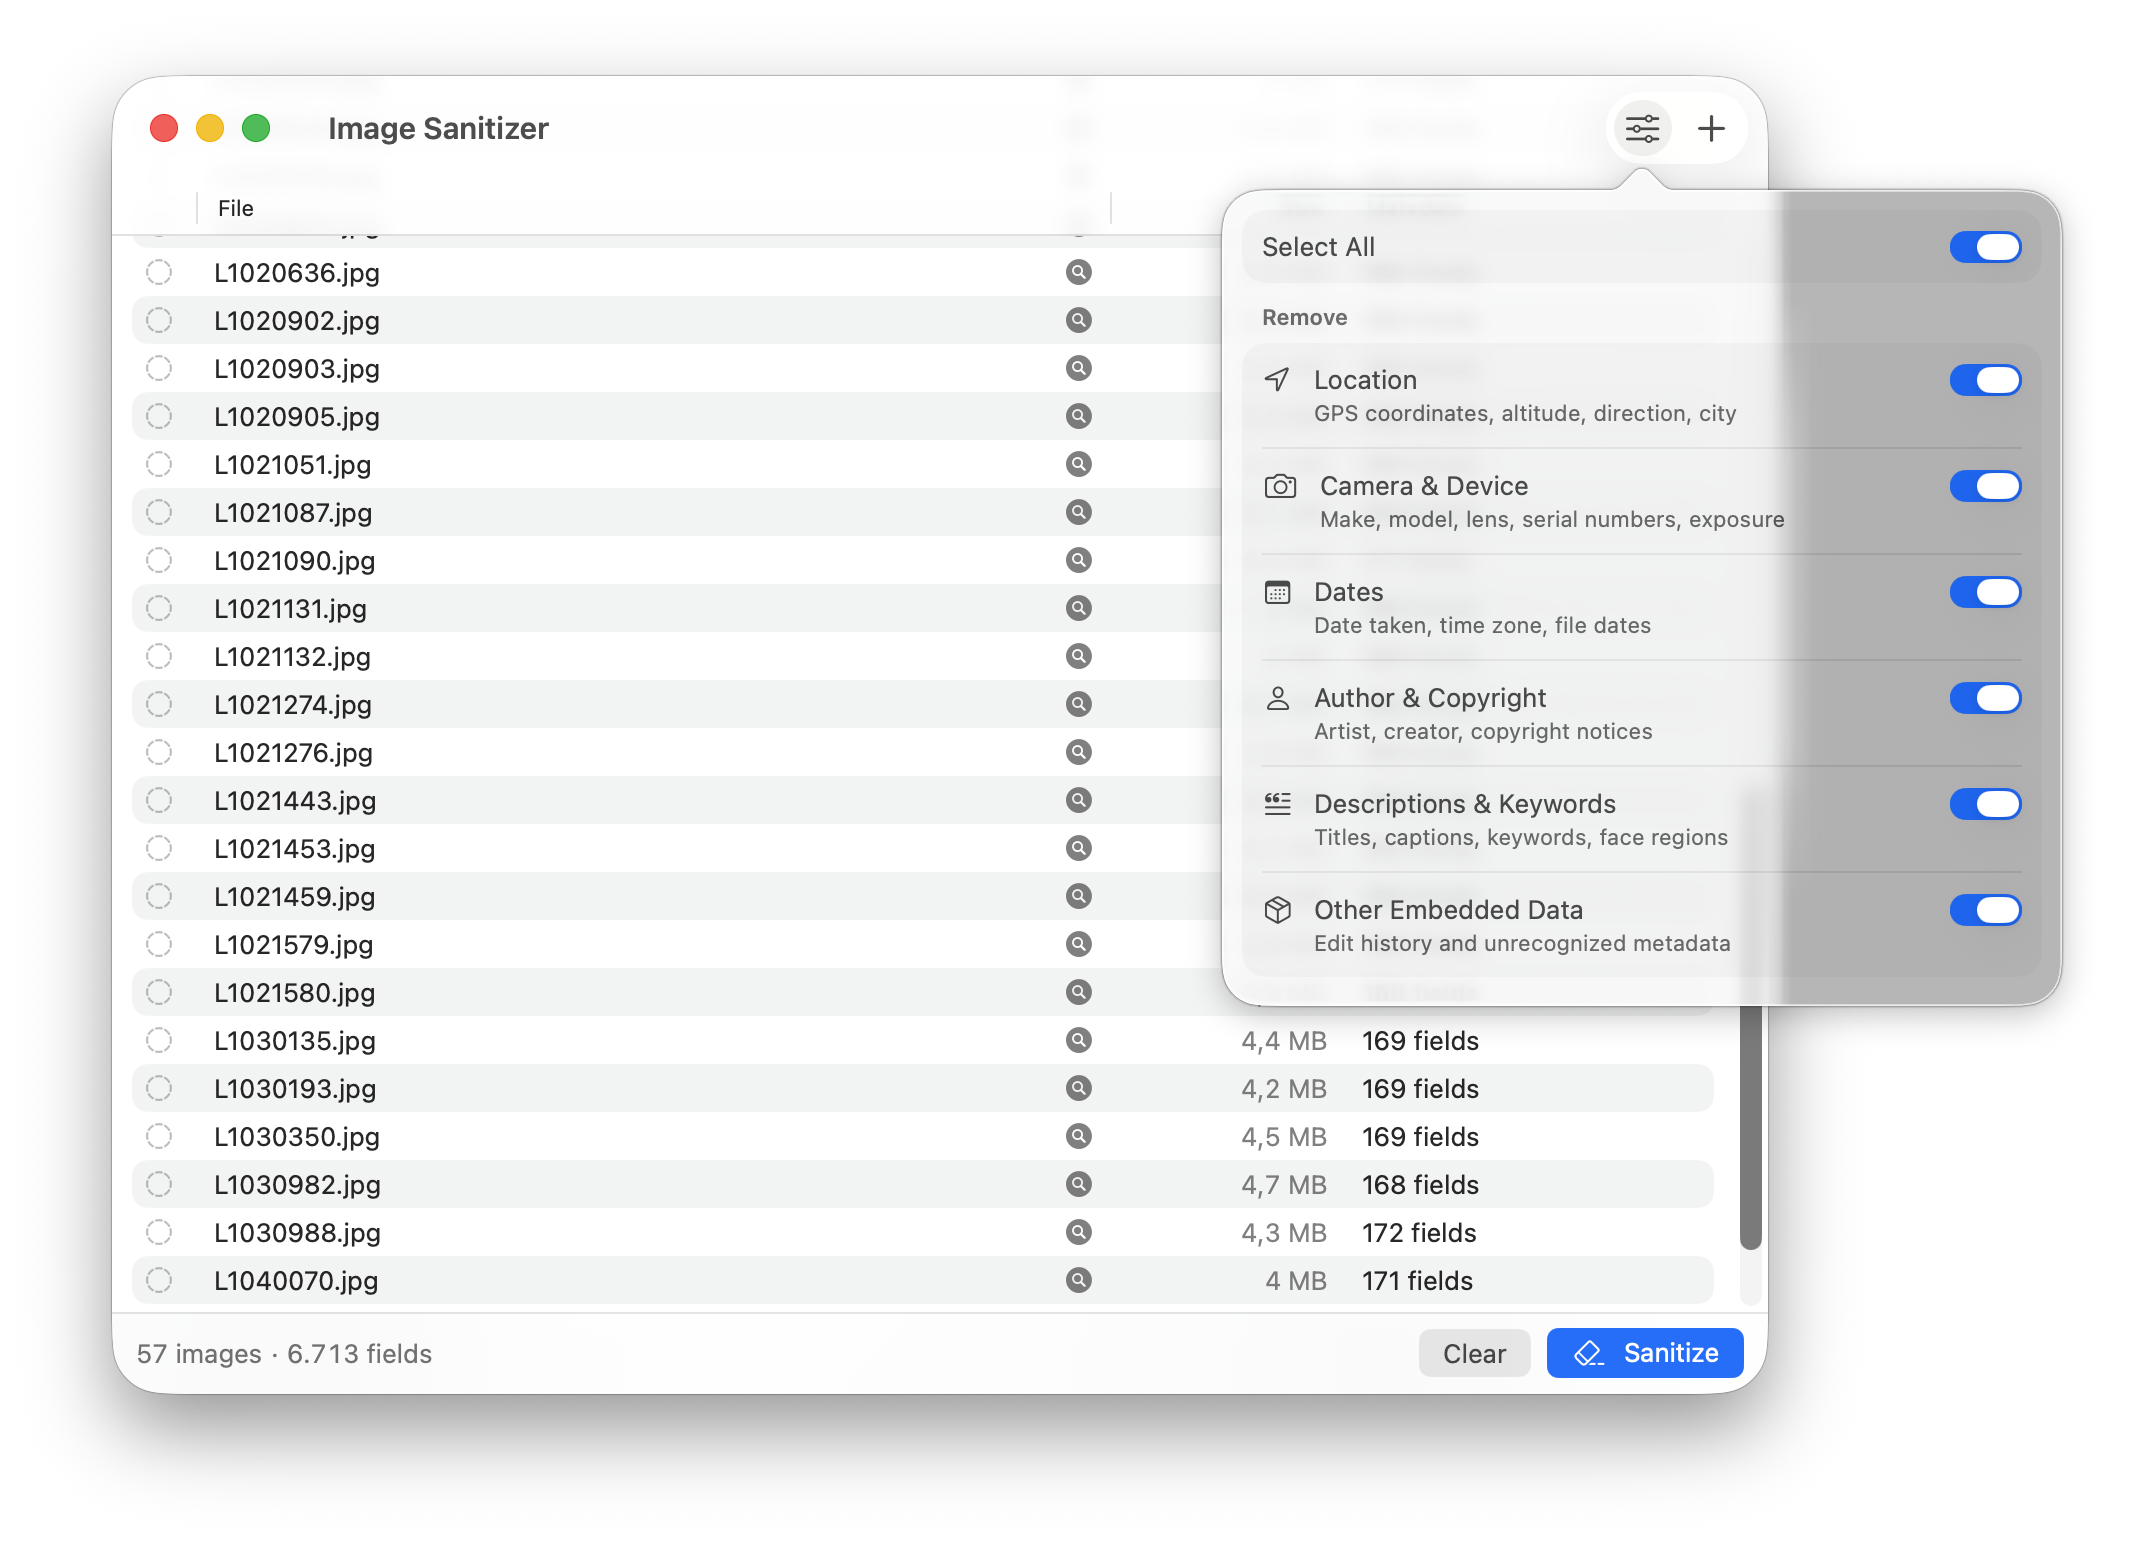Image resolution: width=2134 pixels, height=1542 pixels.
Task: Click the Clear button
Action: tap(1474, 1353)
